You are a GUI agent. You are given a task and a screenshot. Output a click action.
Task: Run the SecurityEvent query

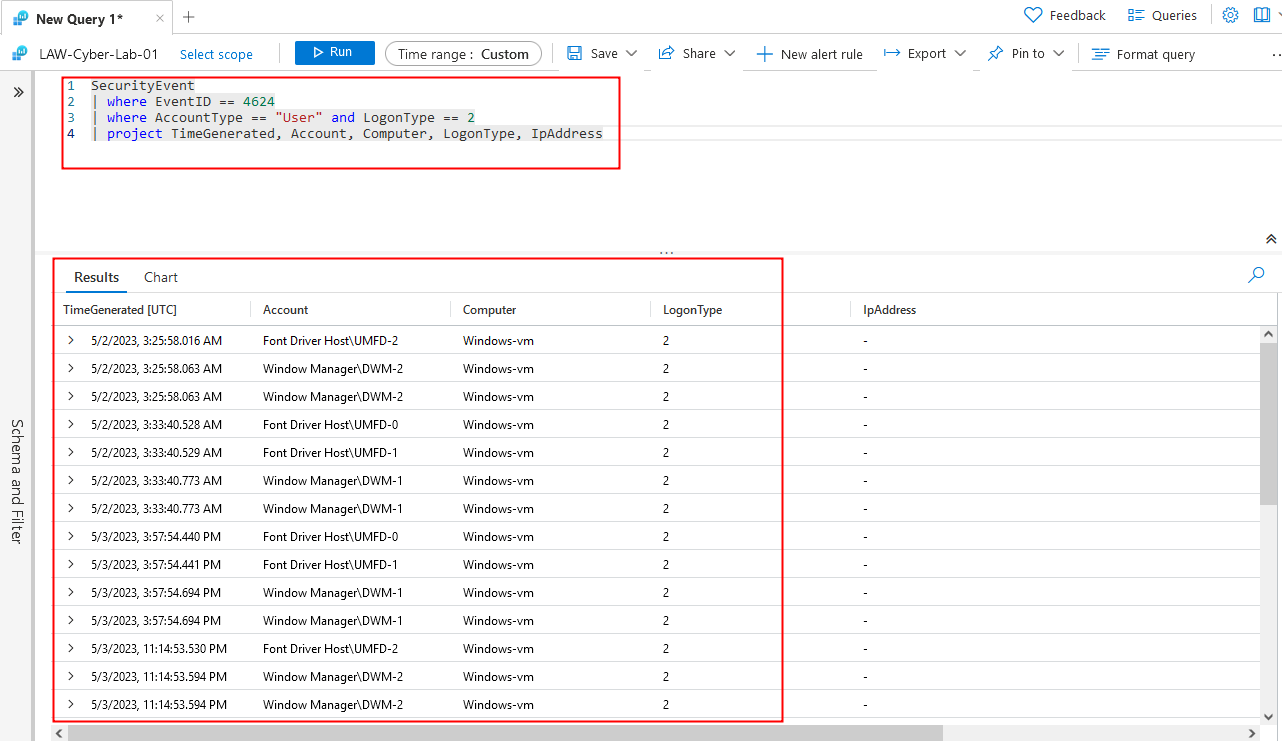tap(334, 52)
